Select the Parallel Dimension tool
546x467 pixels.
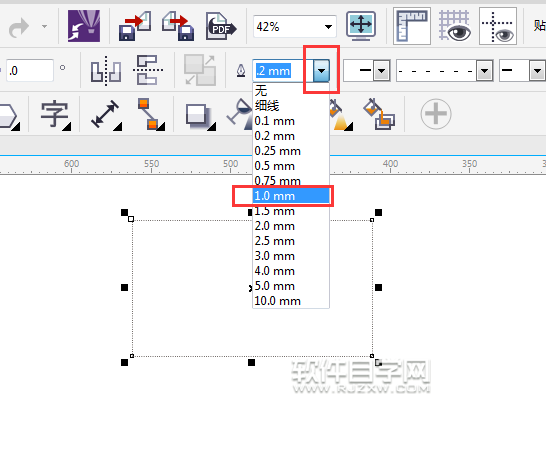tap(106, 115)
